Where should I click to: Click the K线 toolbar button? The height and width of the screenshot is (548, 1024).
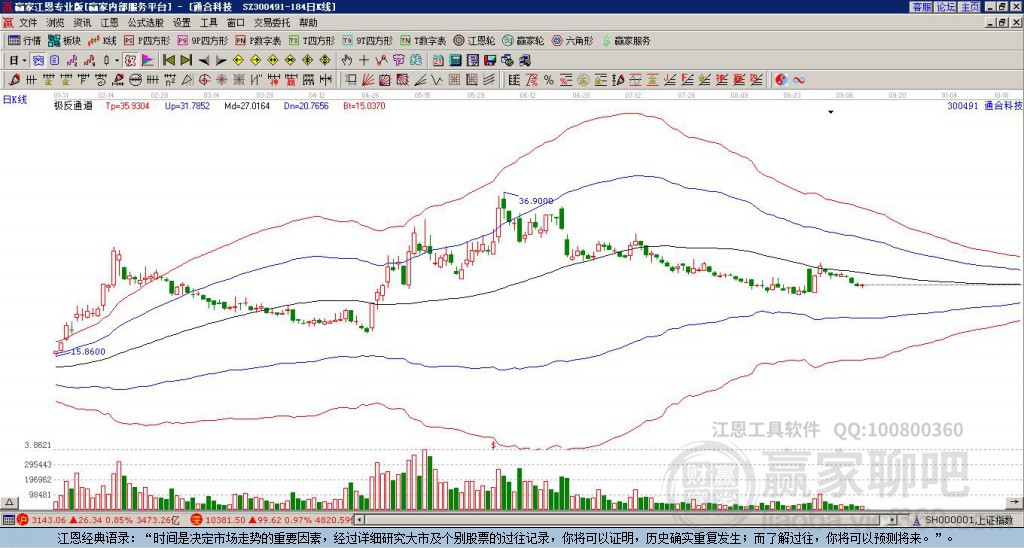coord(102,40)
